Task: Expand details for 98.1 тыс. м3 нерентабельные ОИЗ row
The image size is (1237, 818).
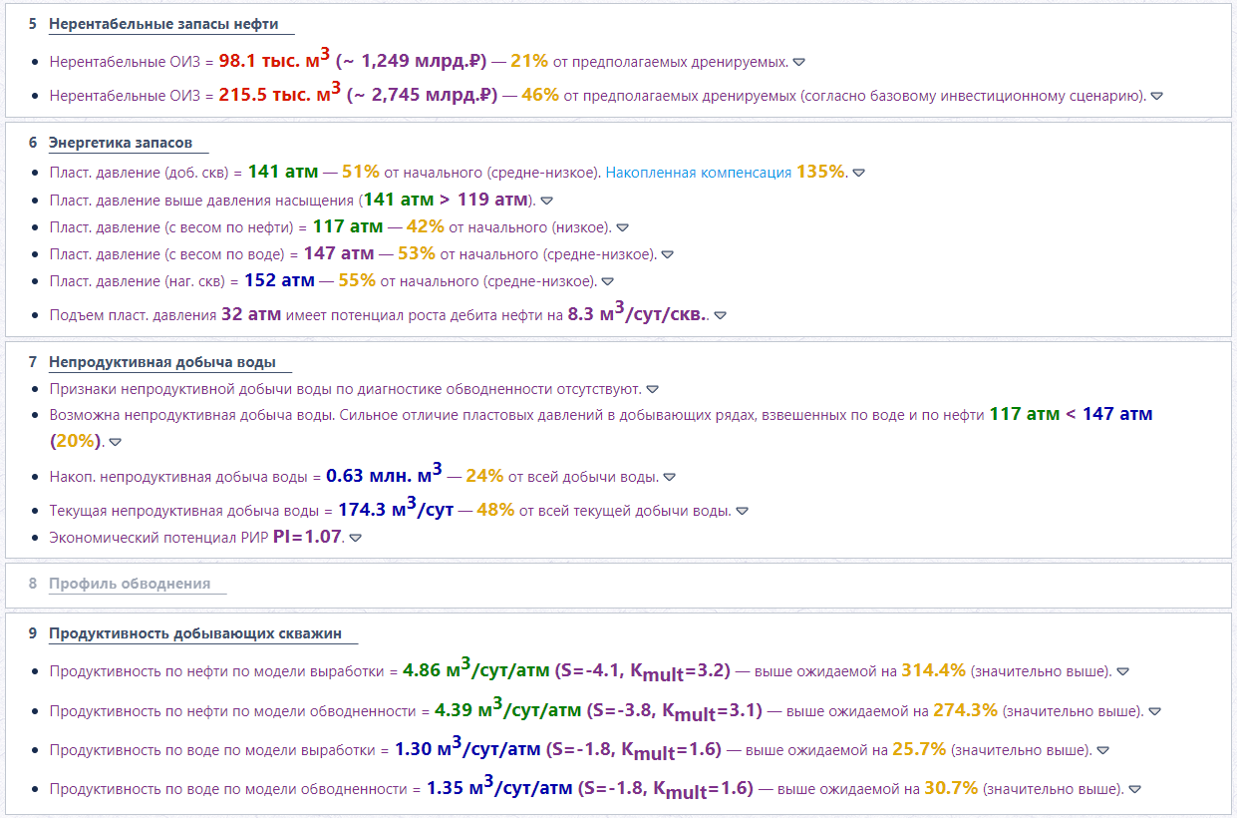Action: (799, 62)
